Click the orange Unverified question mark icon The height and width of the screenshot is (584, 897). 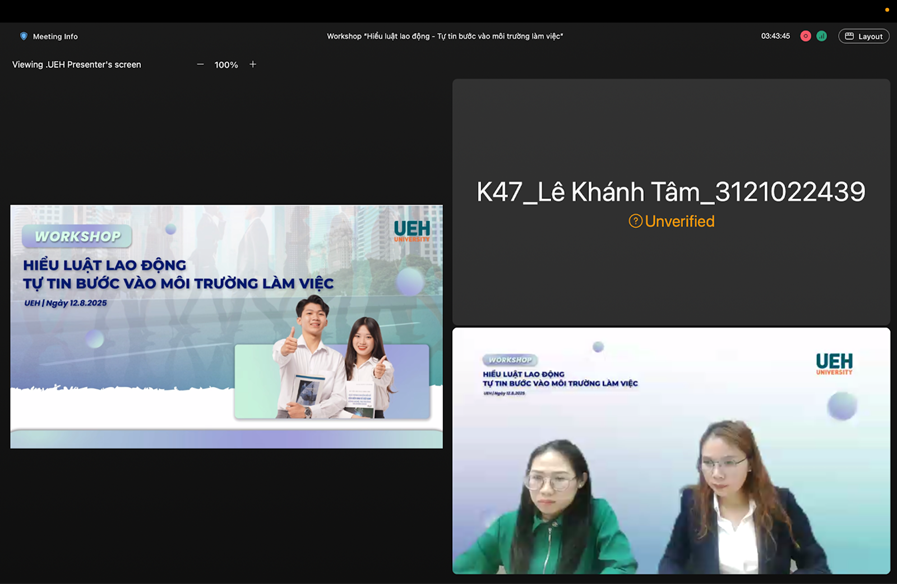click(x=635, y=221)
